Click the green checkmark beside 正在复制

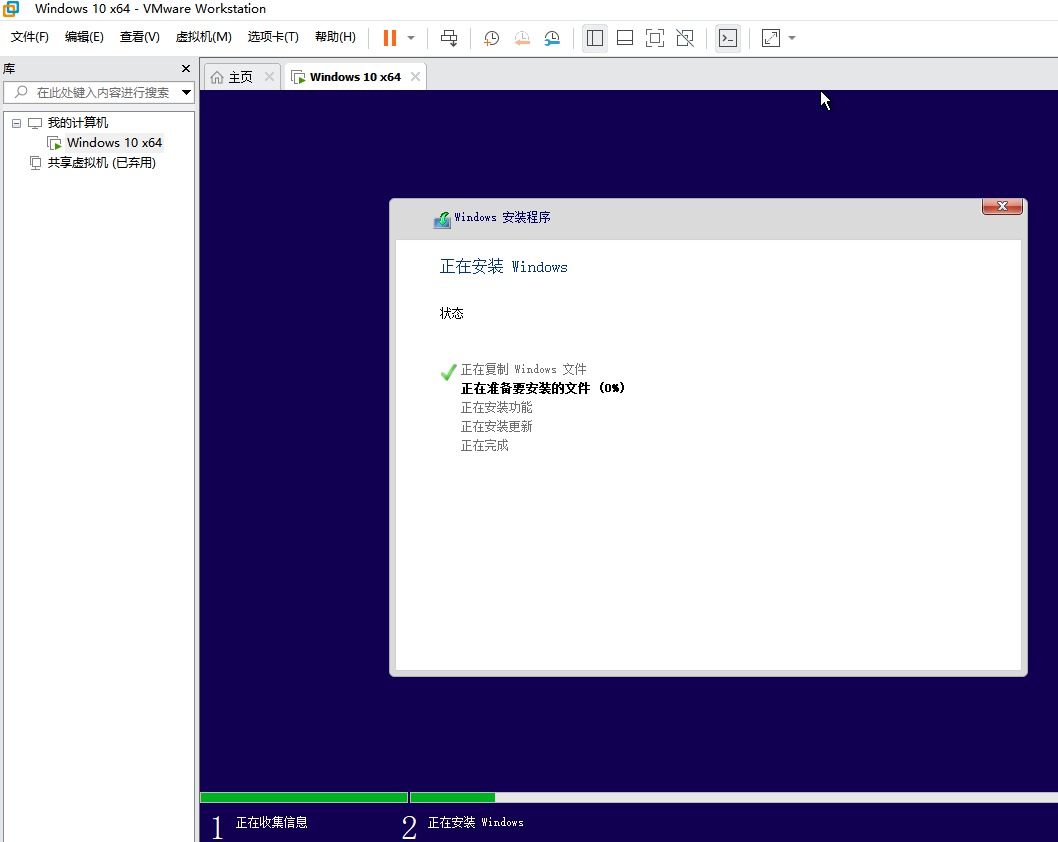[448, 372]
